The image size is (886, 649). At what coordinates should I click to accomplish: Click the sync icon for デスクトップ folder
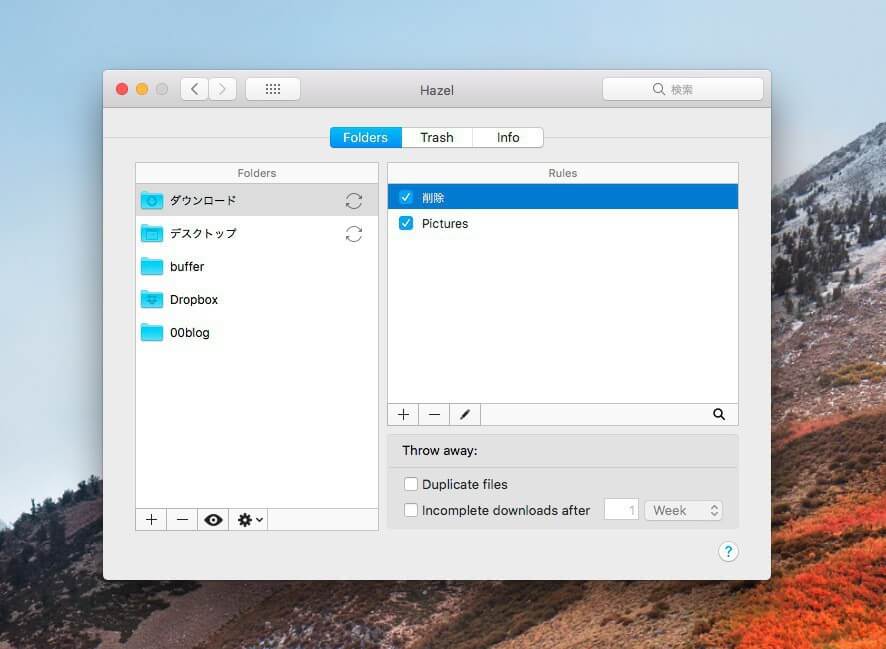pos(354,234)
